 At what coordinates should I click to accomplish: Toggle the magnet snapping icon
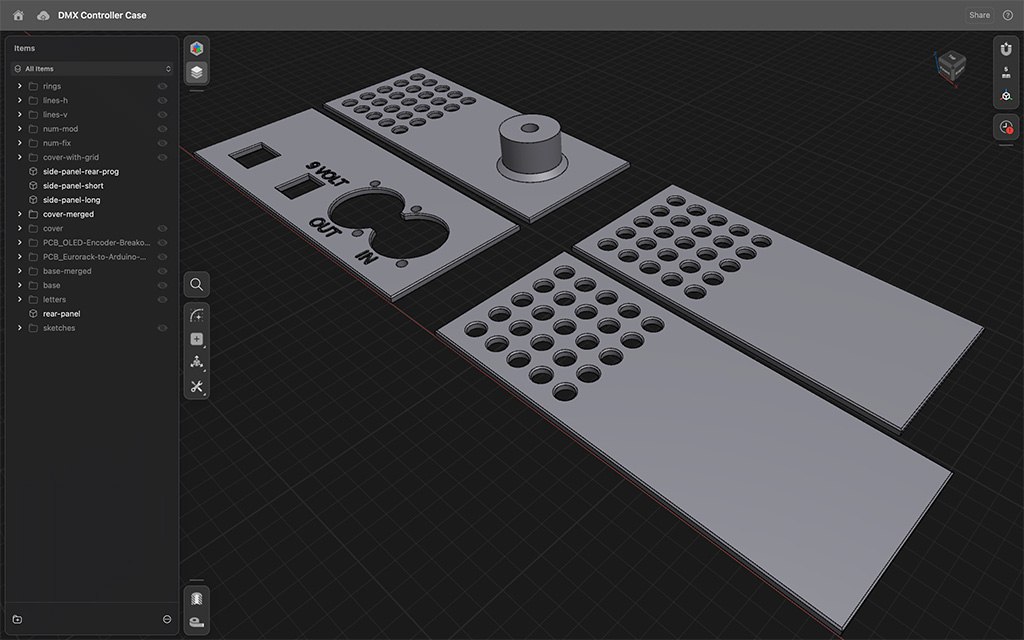click(x=1006, y=48)
